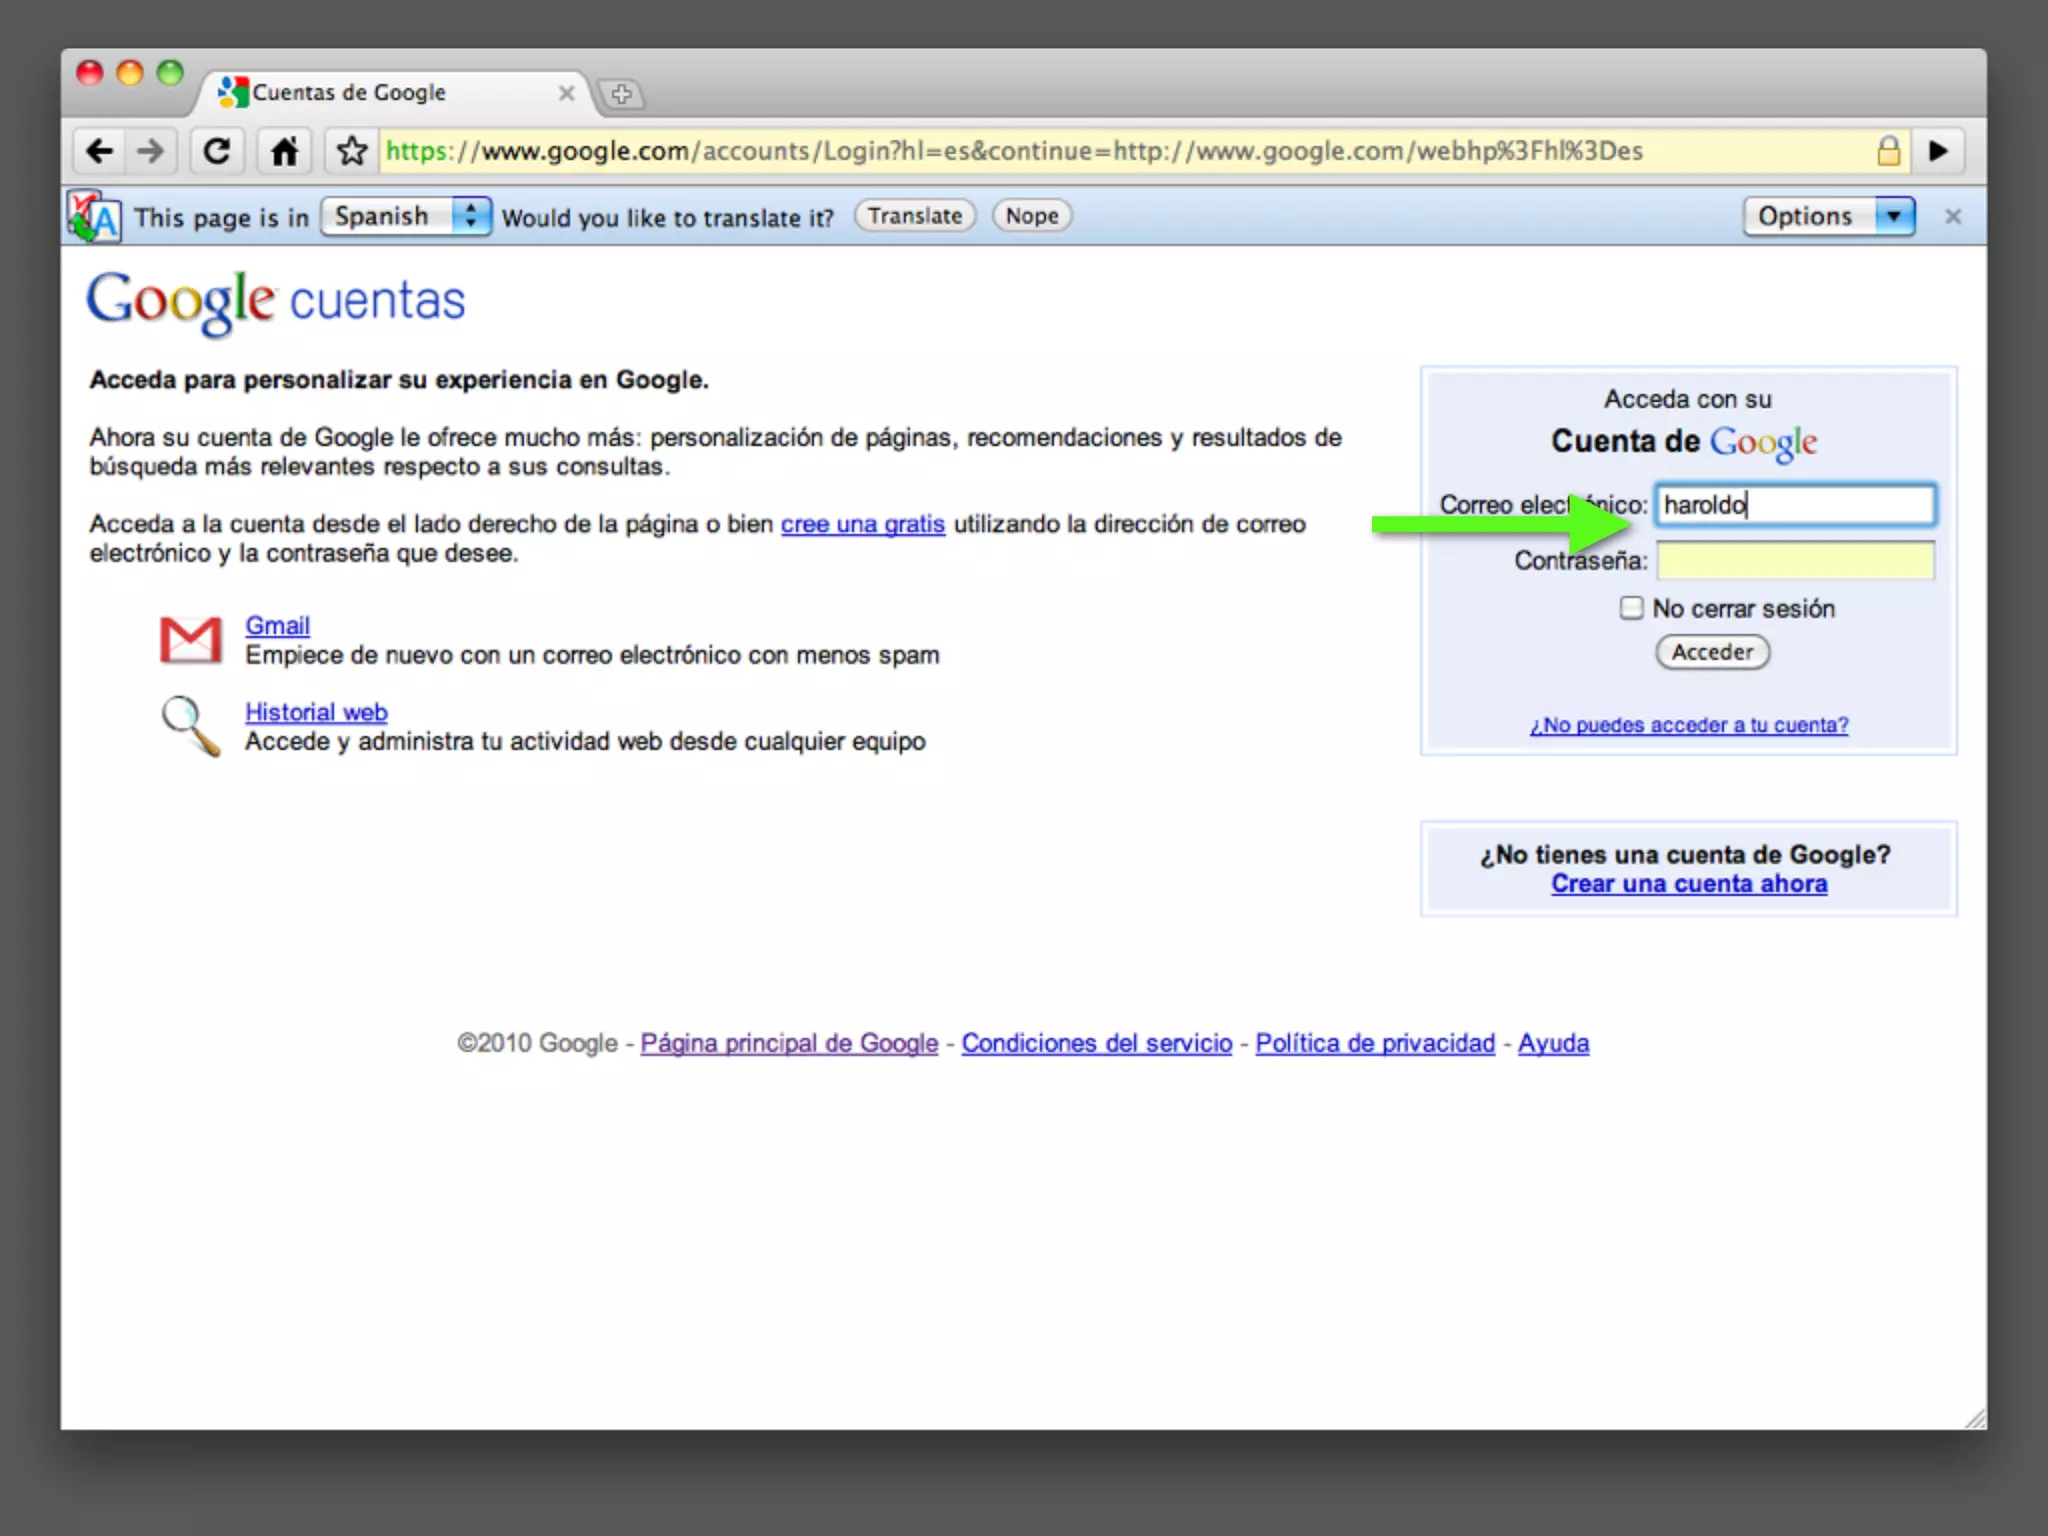This screenshot has width=2048, height=1536.
Task: Bookmark page with star icon
Action: pos(352,152)
